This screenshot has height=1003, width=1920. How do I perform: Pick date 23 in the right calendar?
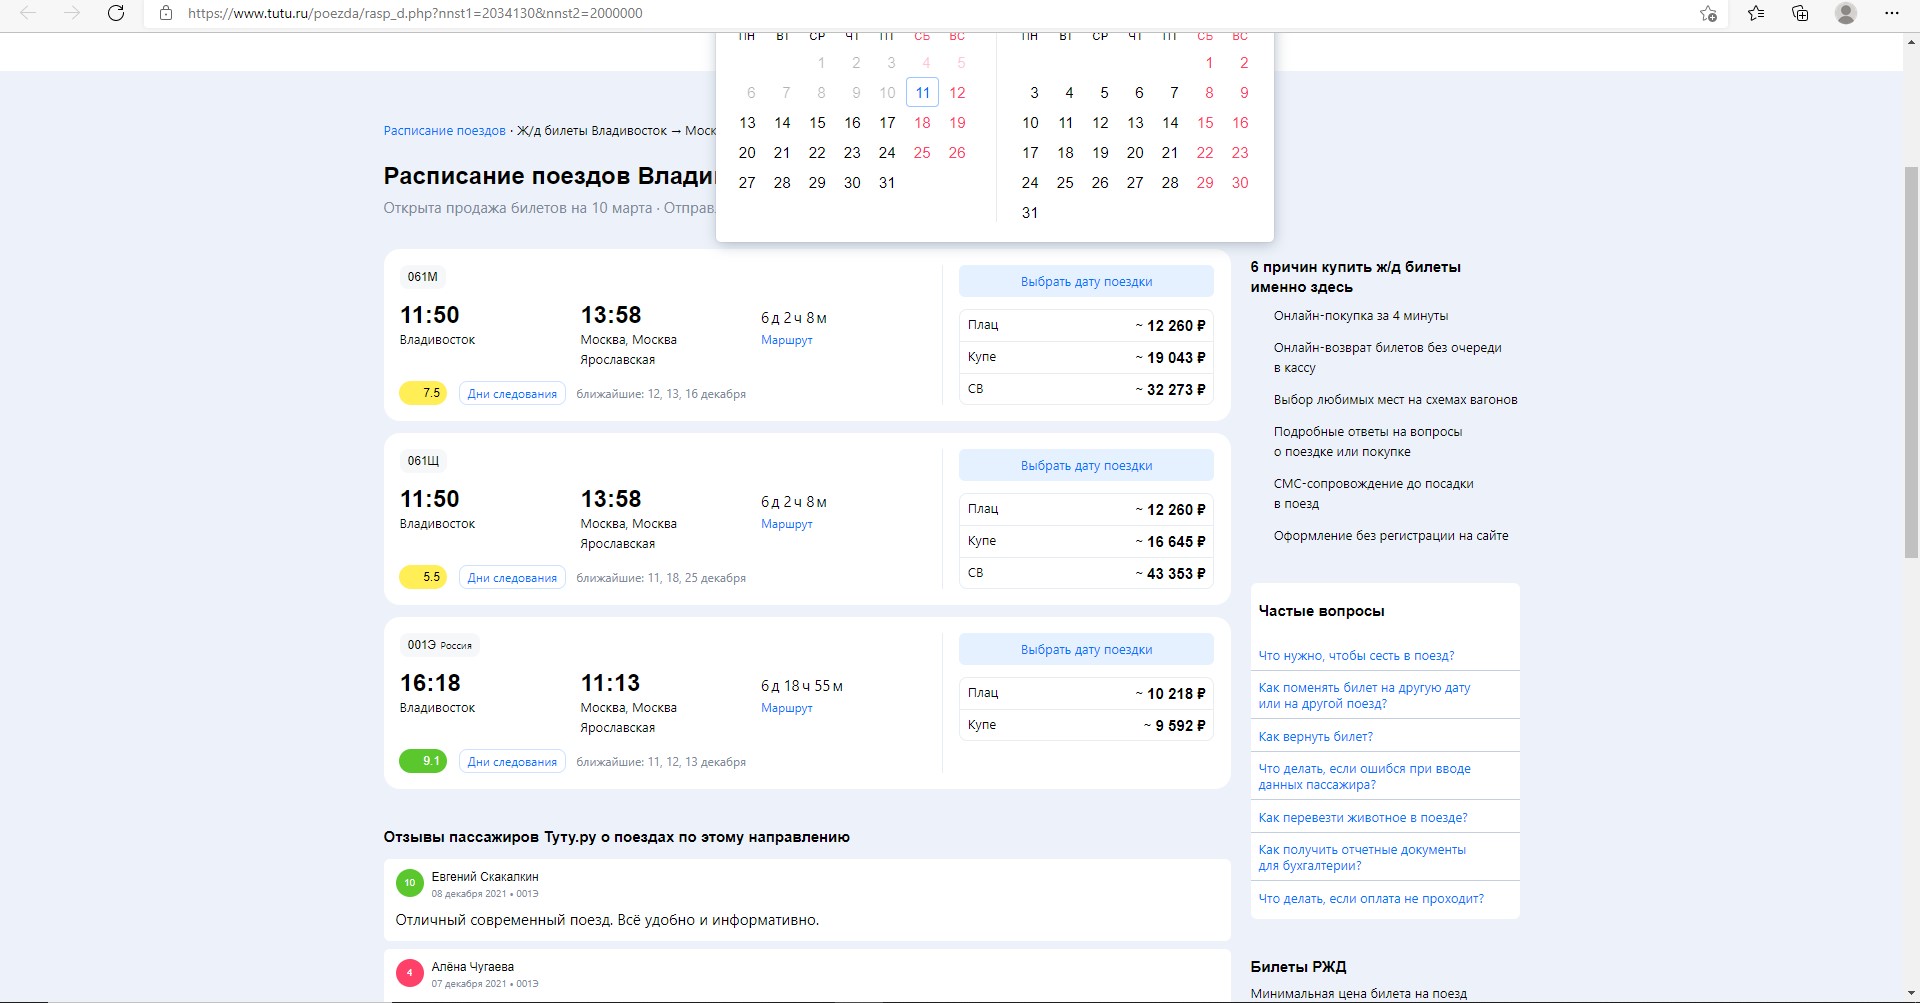click(1240, 153)
